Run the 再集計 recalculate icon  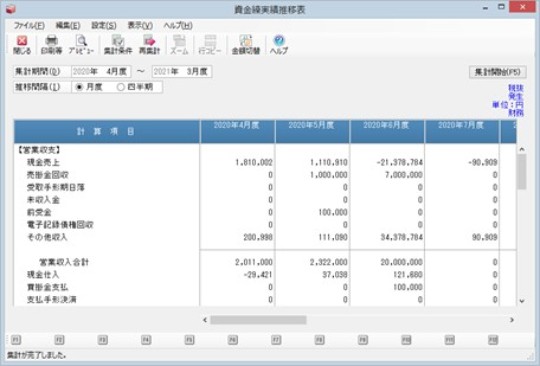click(x=149, y=45)
